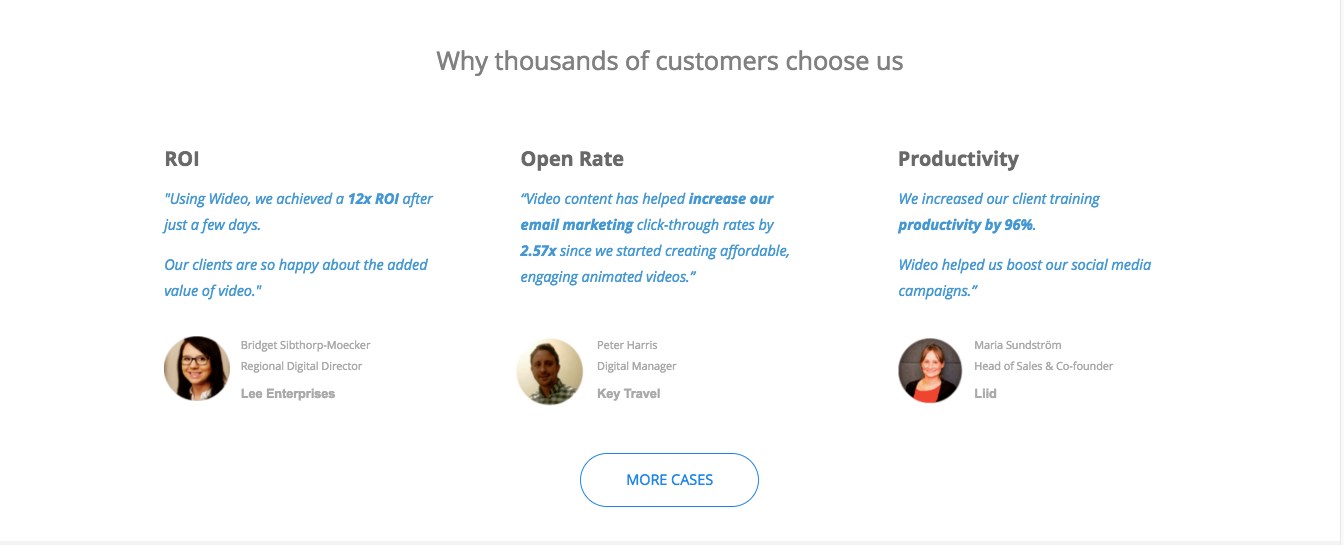The height and width of the screenshot is (545, 1344).
Task: Click the bold '12x ROI' text
Action: click(x=373, y=199)
